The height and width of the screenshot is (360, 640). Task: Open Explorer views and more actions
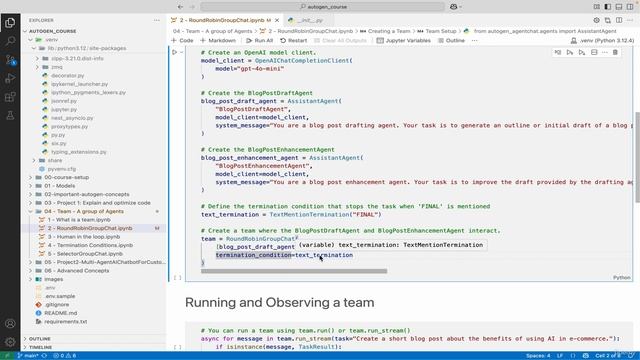pyautogui.click(x=157, y=20)
